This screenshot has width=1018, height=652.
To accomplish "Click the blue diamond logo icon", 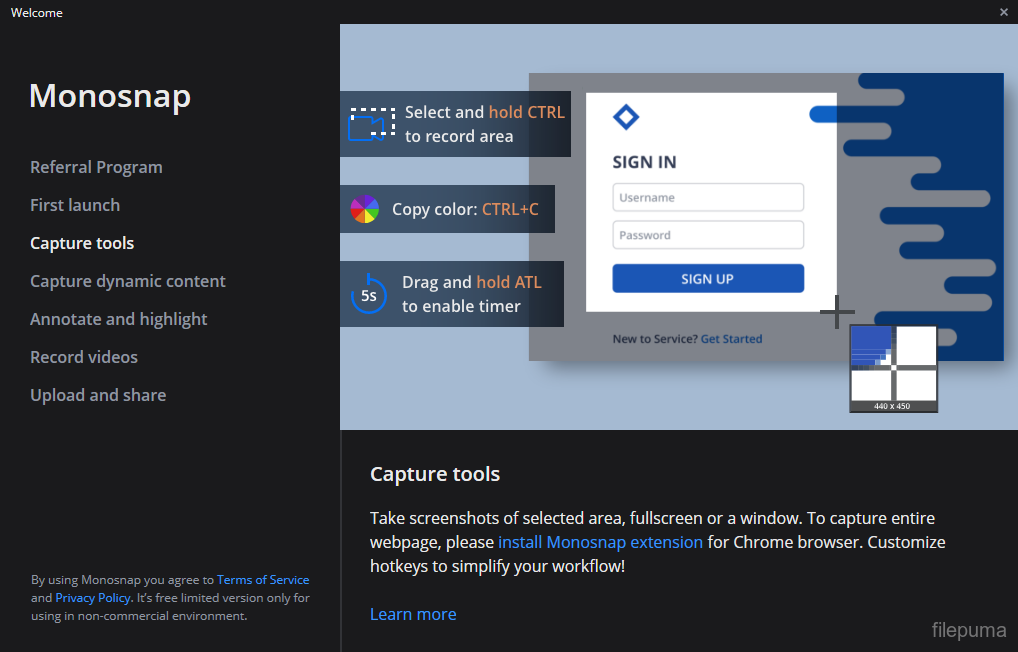I will point(625,117).
